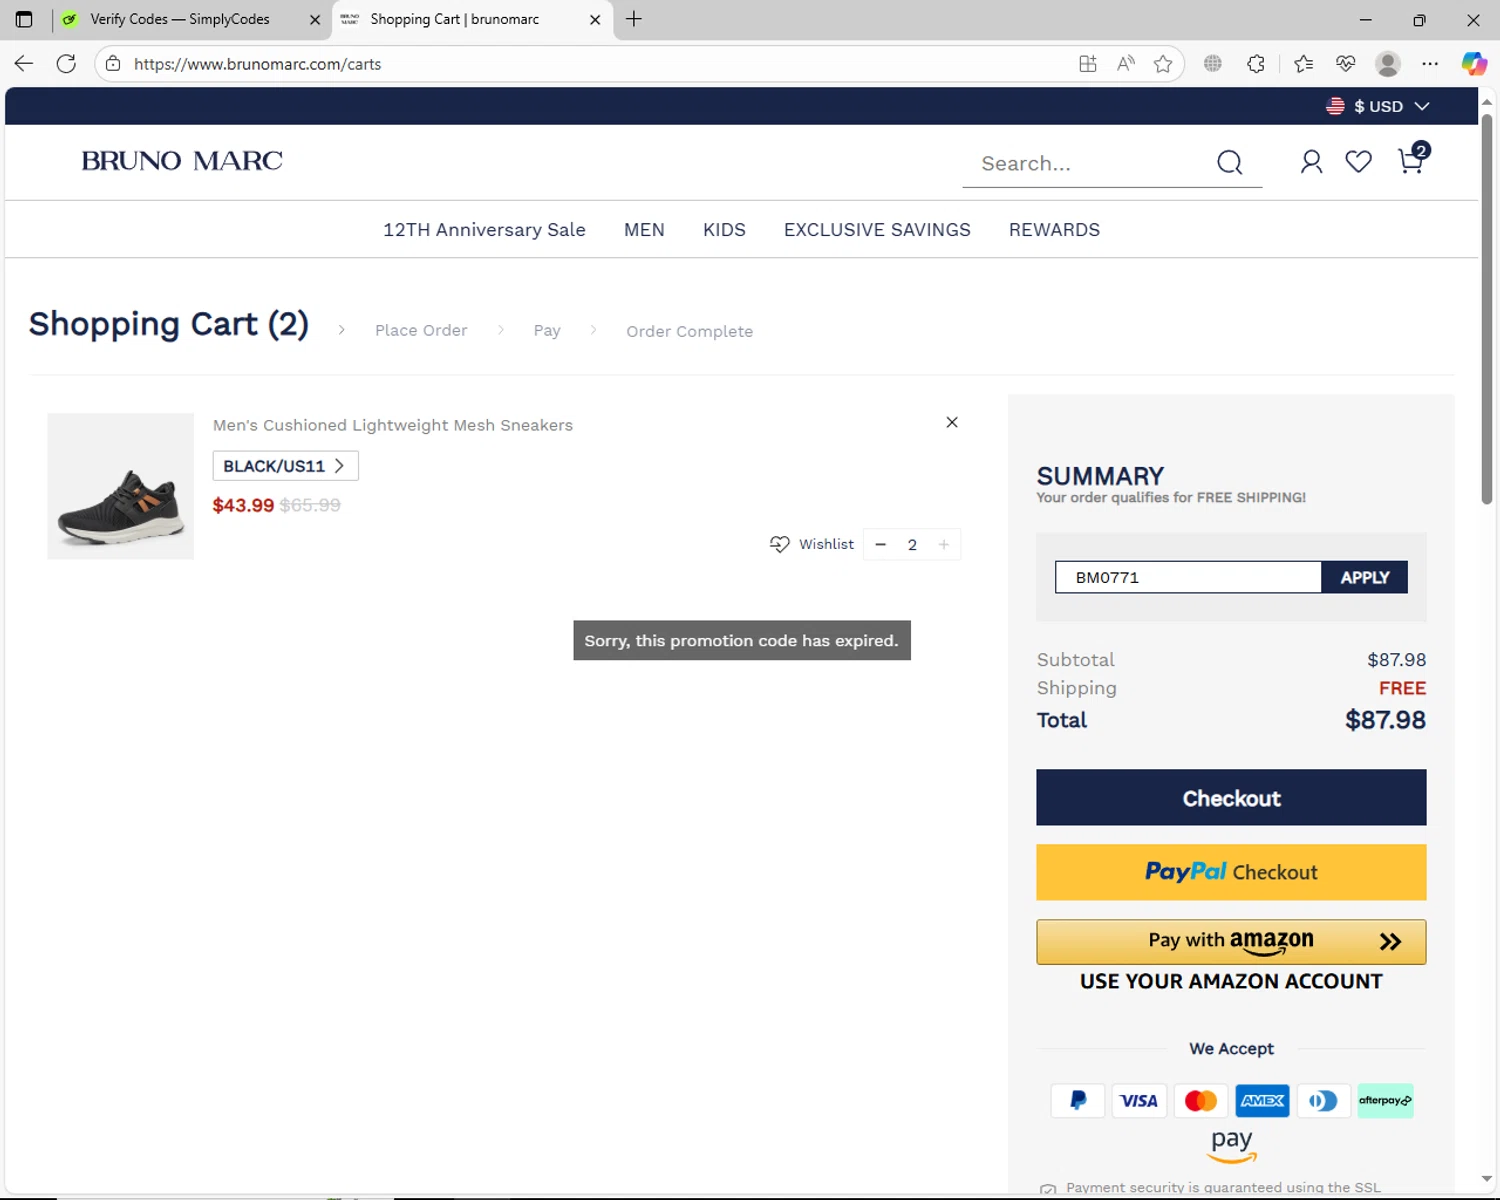Click the $87.98 Total amount

[1385, 720]
